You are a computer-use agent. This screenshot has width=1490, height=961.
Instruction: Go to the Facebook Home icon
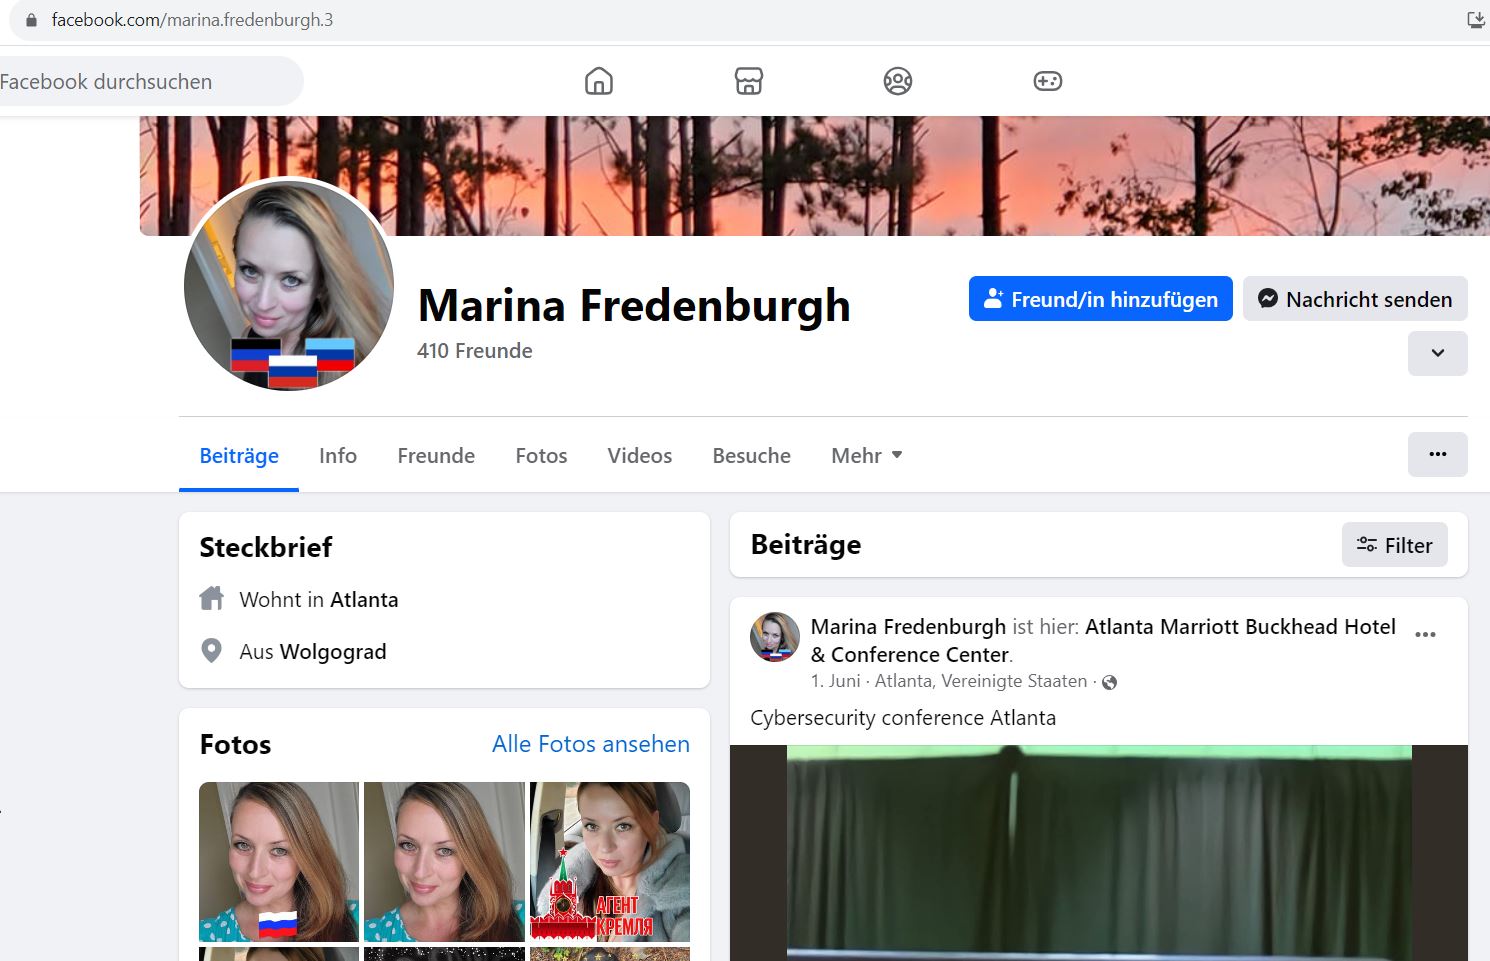tap(599, 81)
